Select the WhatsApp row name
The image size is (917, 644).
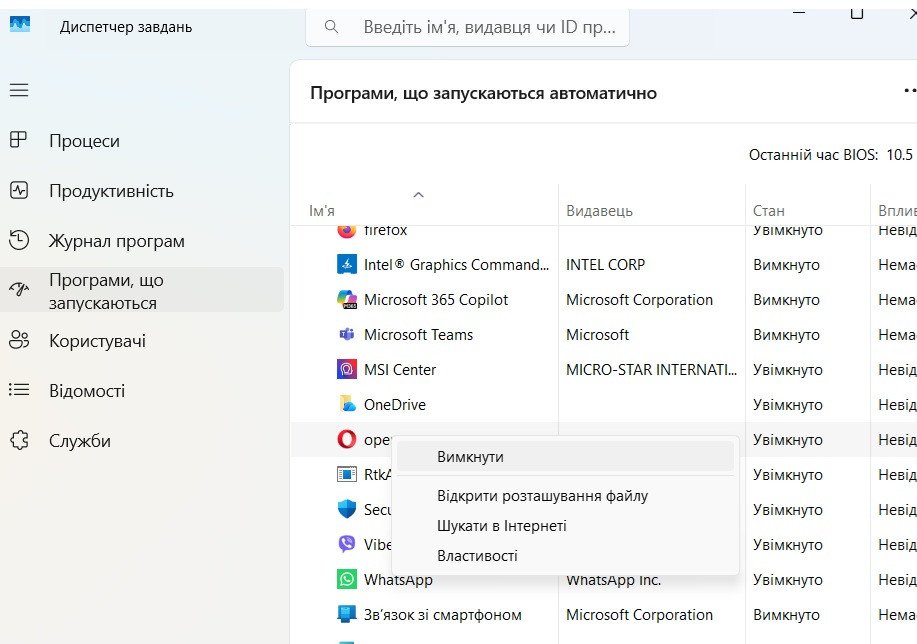point(398,579)
